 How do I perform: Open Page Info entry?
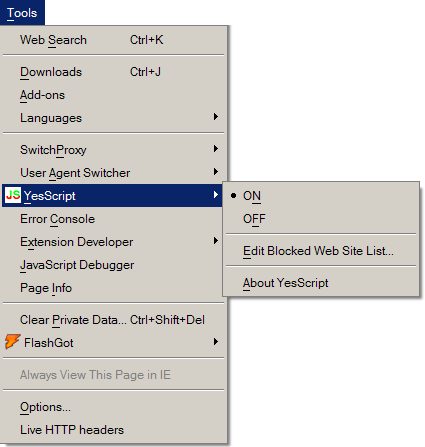pyautogui.click(x=113, y=288)
